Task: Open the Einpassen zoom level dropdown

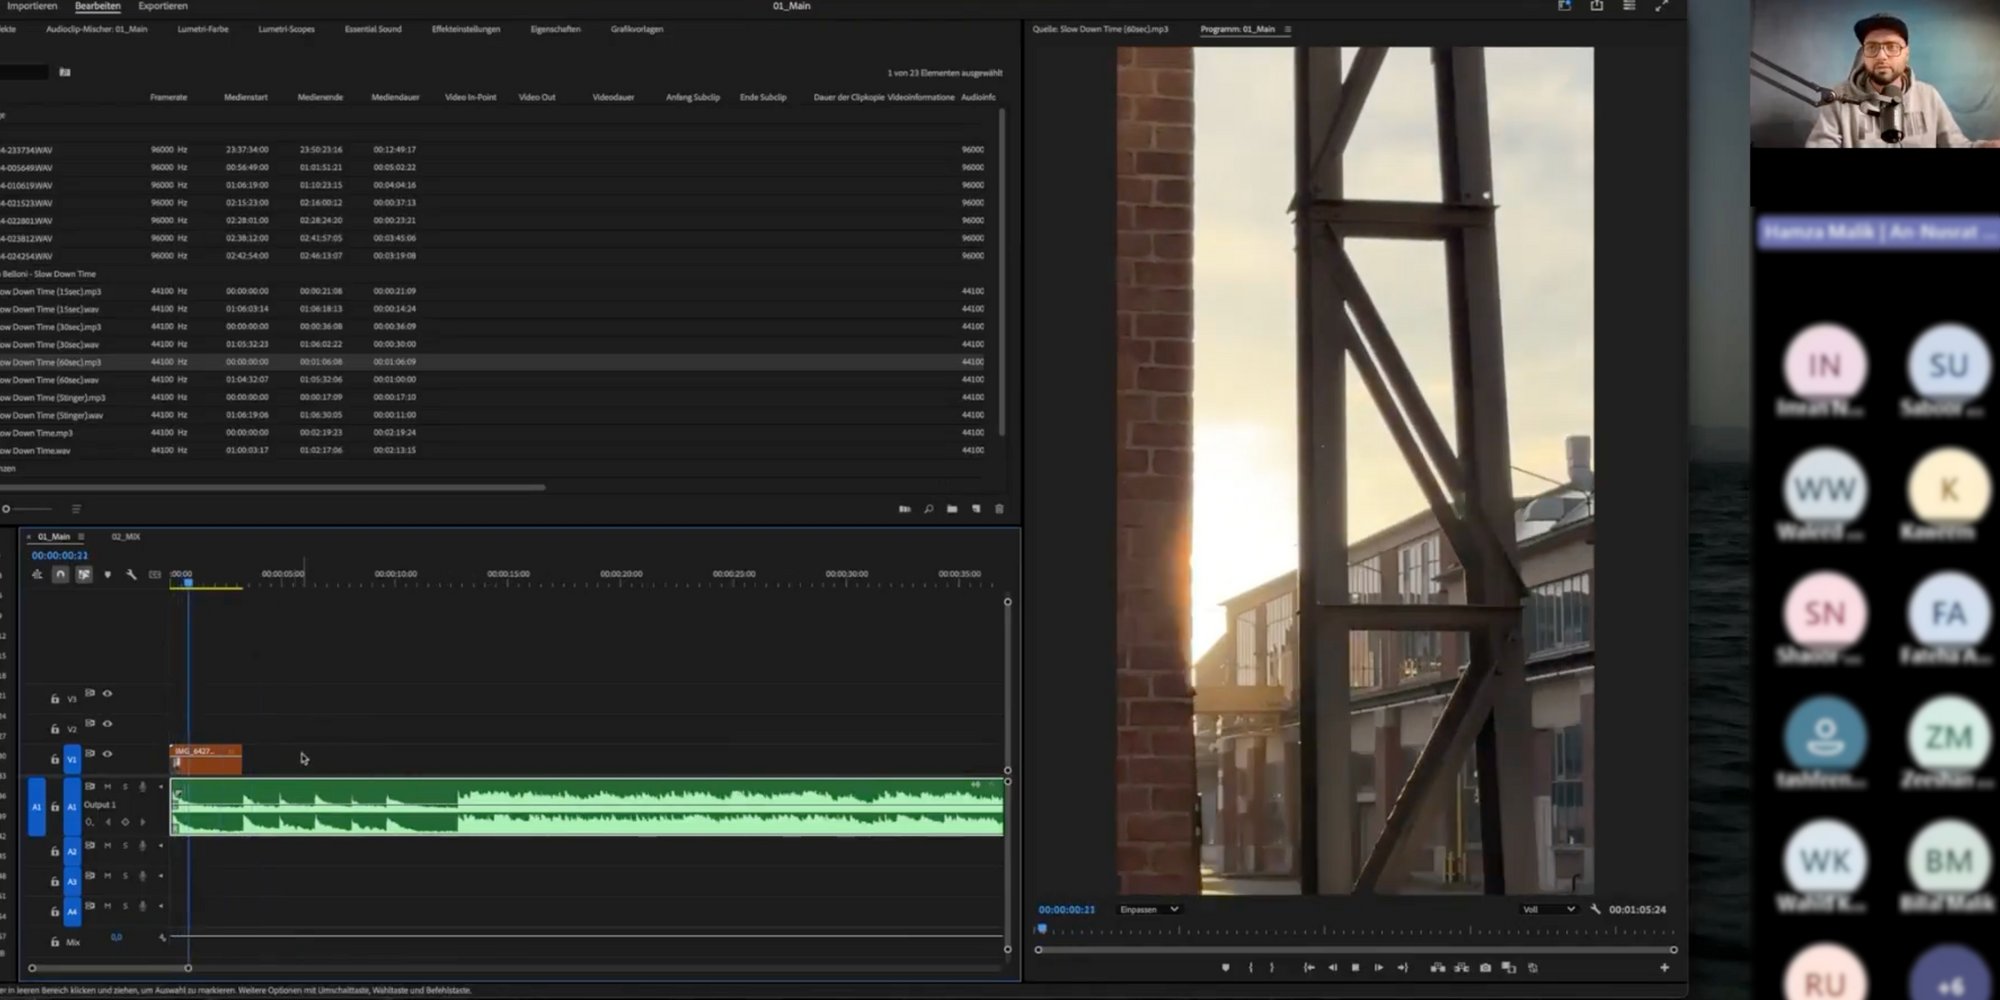Action: point(1149,910)
